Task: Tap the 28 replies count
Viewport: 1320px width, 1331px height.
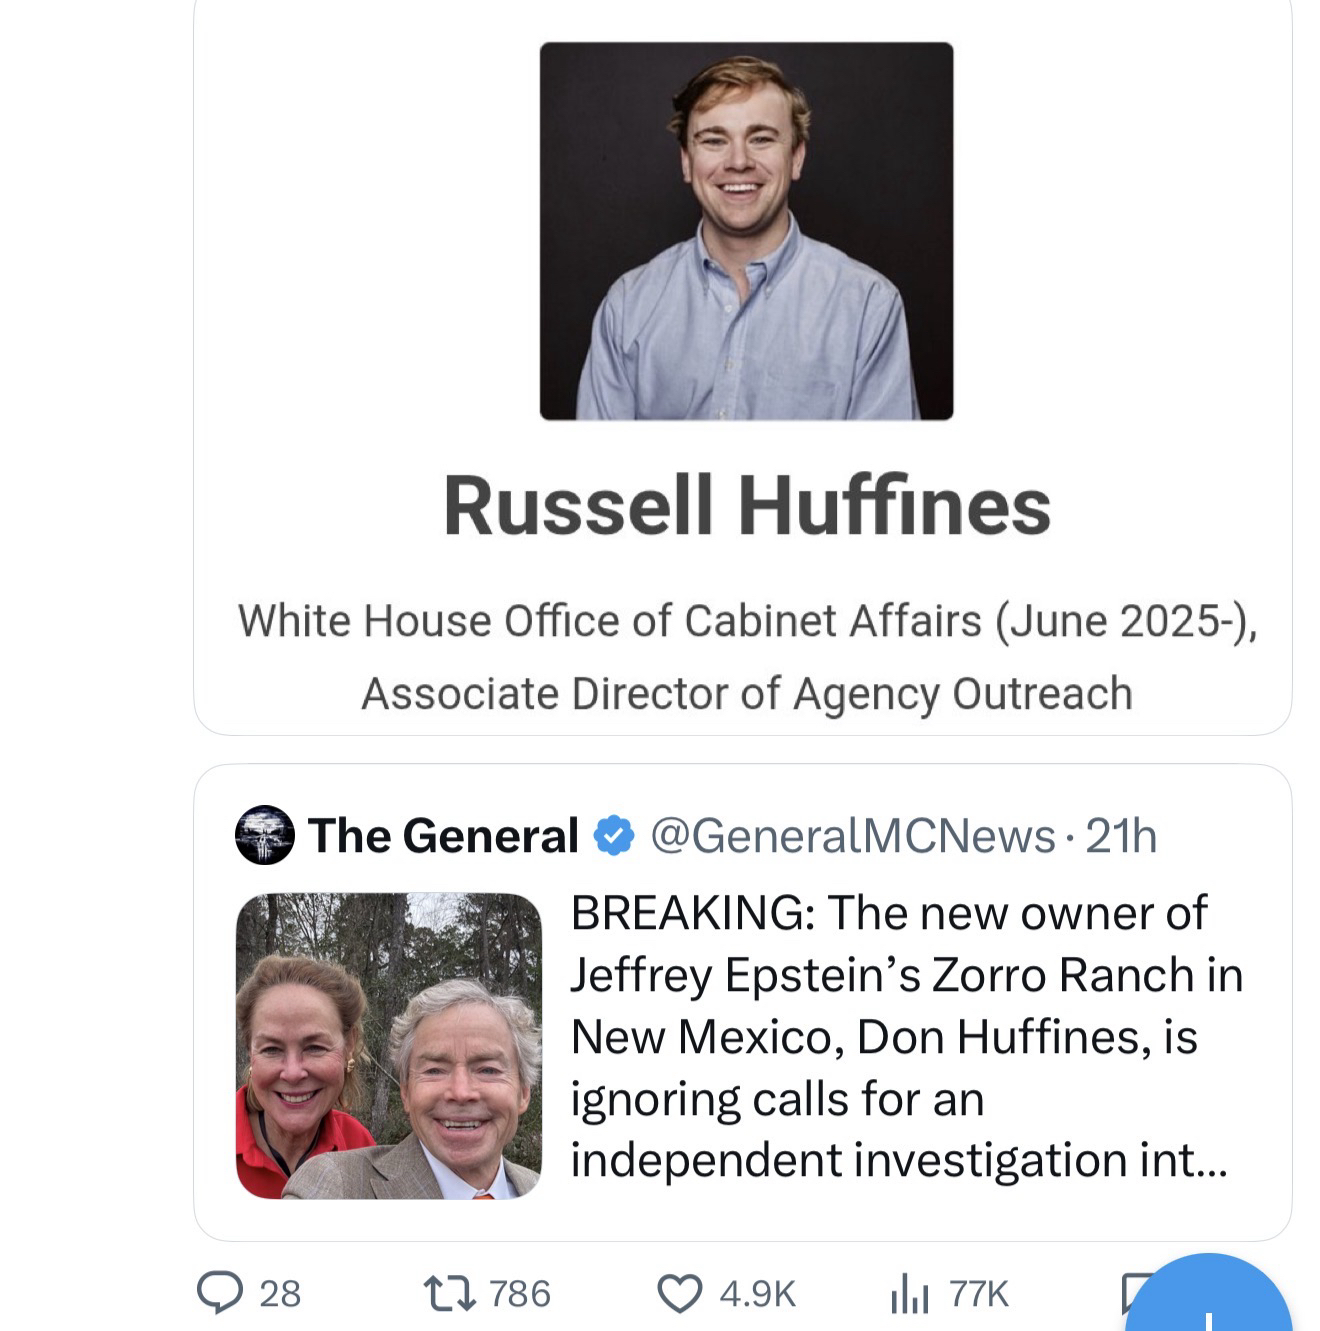Action: (x=280, y=1294)
